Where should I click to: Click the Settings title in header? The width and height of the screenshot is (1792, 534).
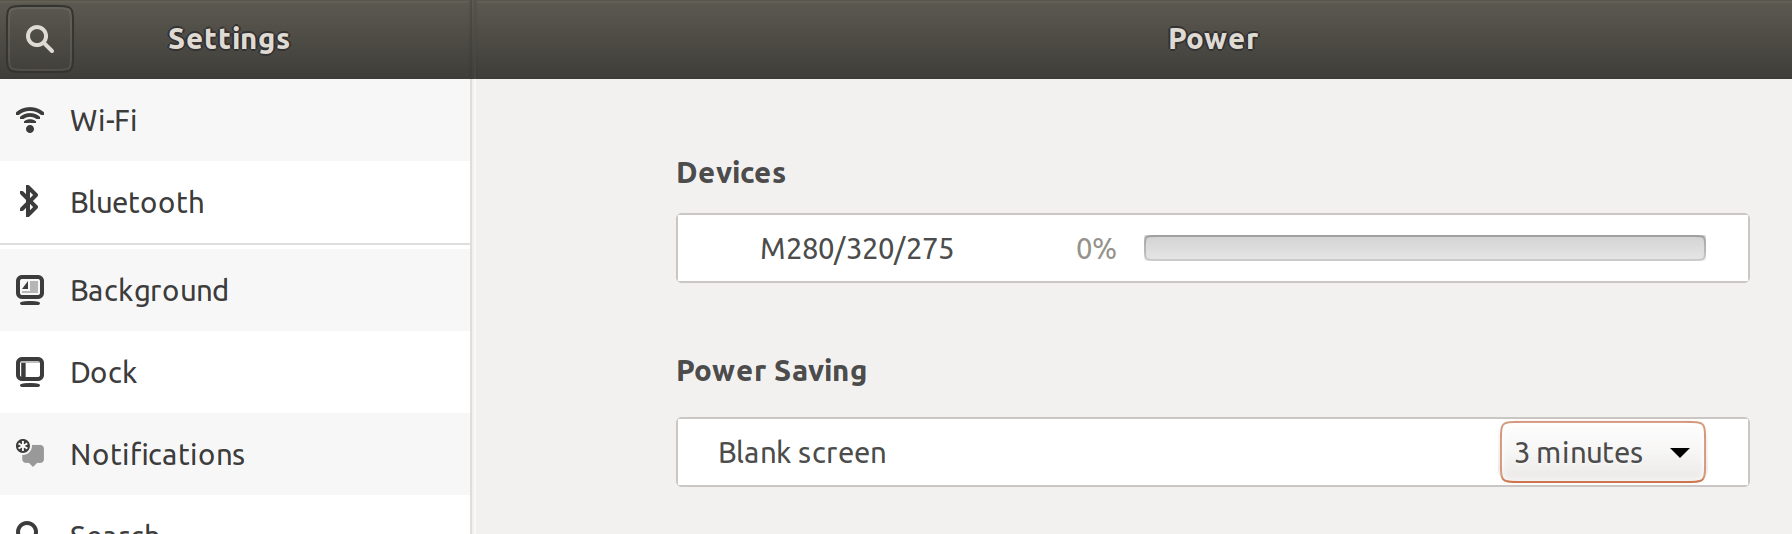[229, 39]
